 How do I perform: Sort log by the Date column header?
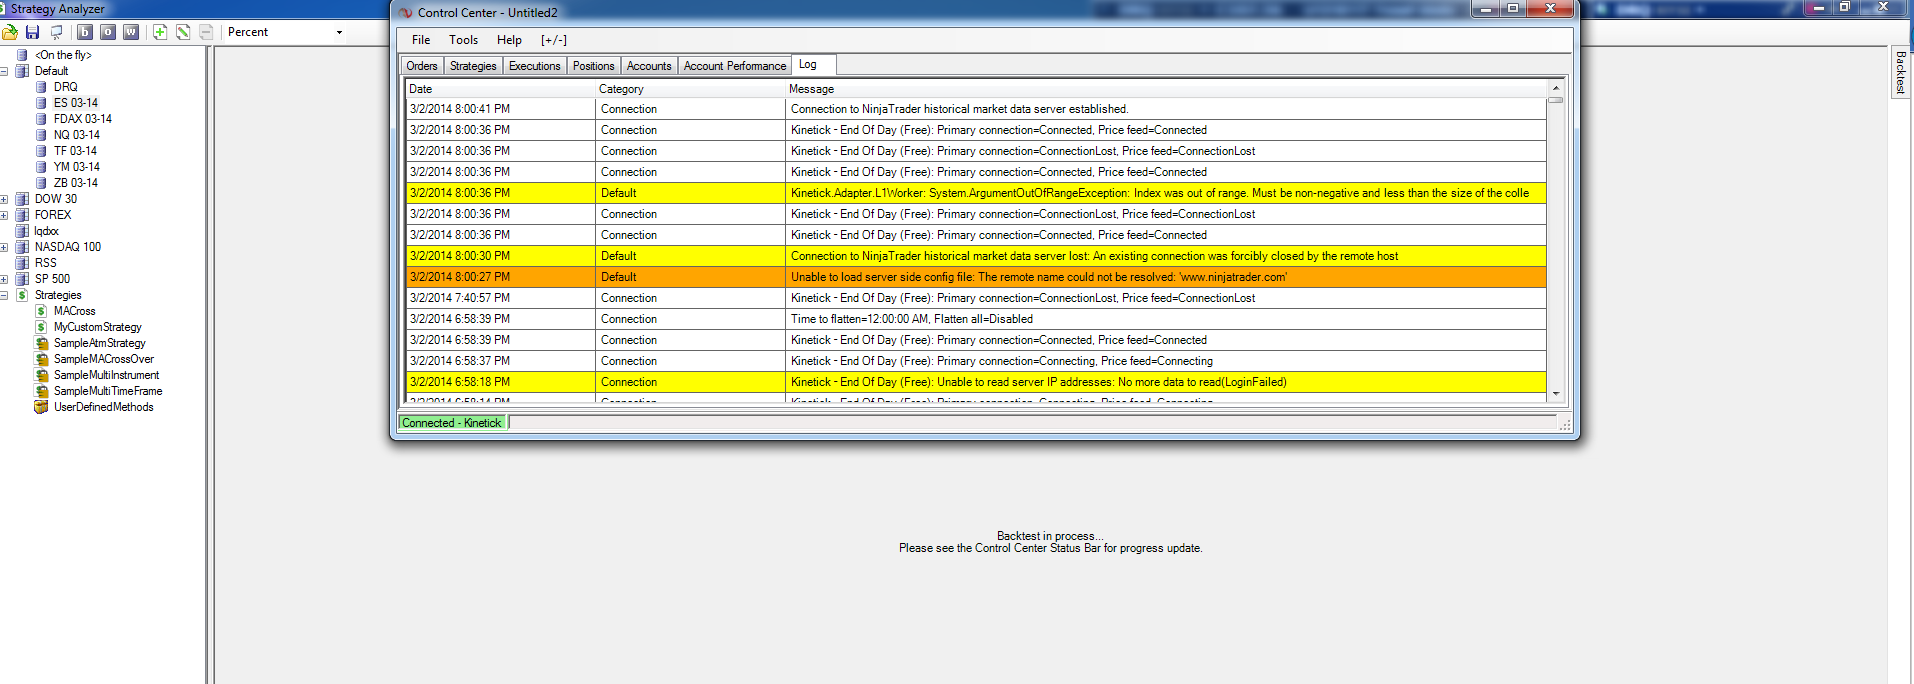[500, 89]
